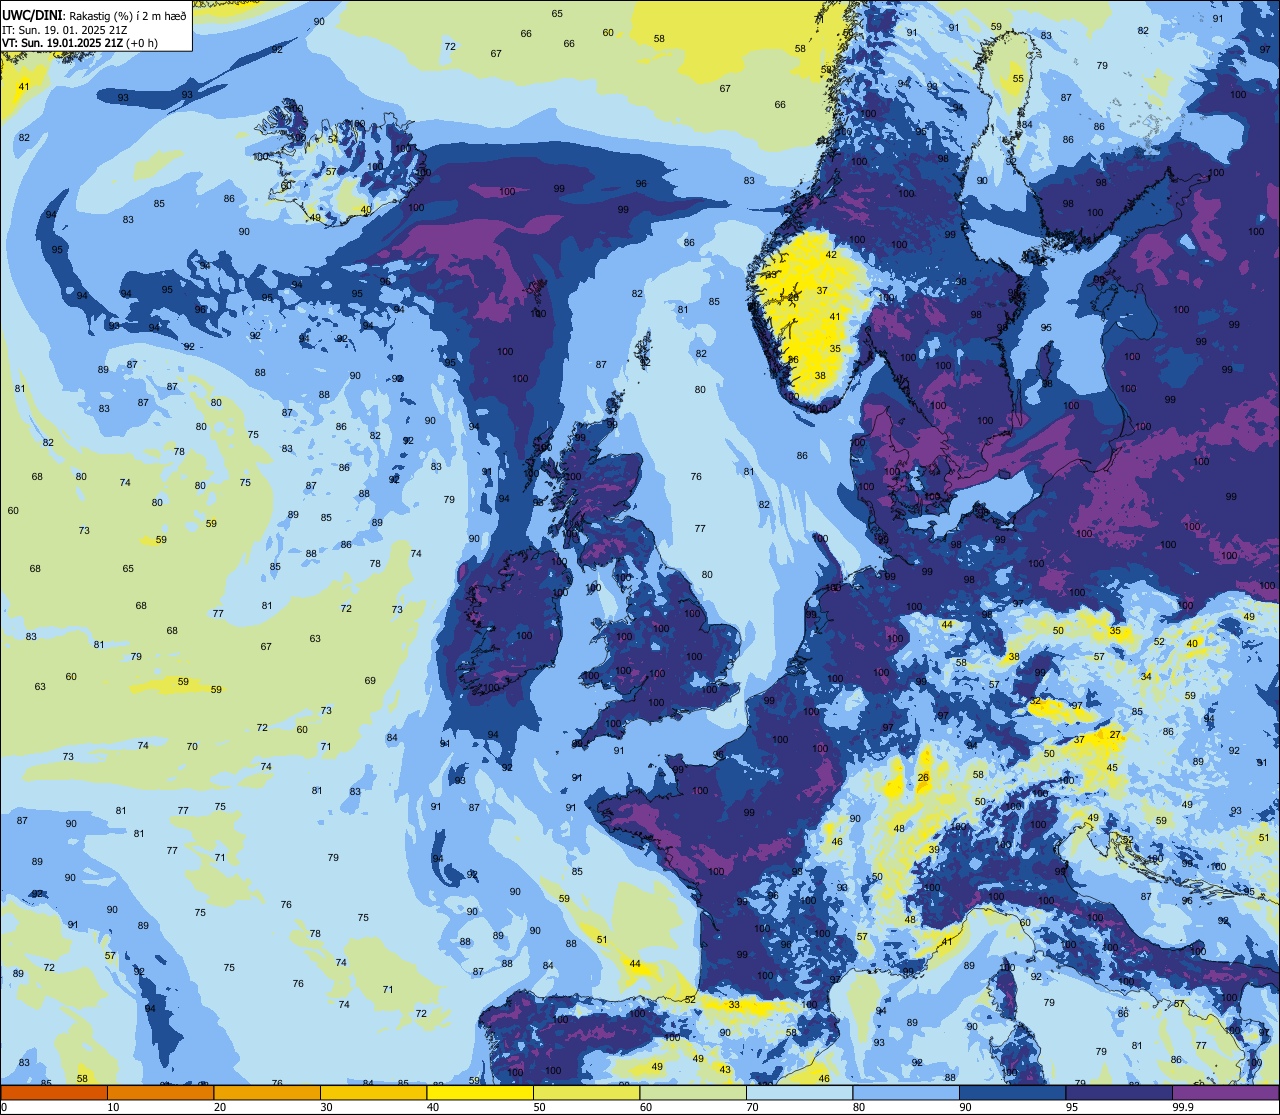Click the 'UWC/DINI' title text
The width and height of the screenshot is (1280, 1115).
tap(31, 15)
